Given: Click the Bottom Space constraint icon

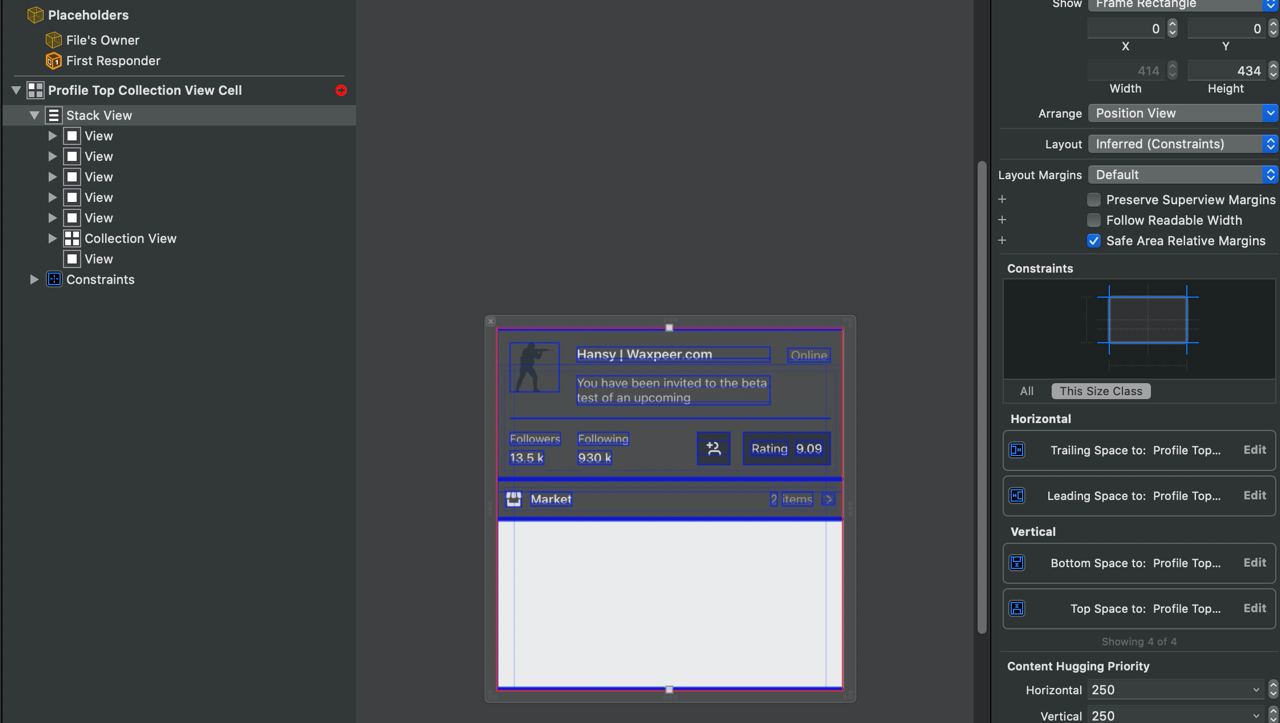Looking at the screenshot, I should pos(1017,563).
